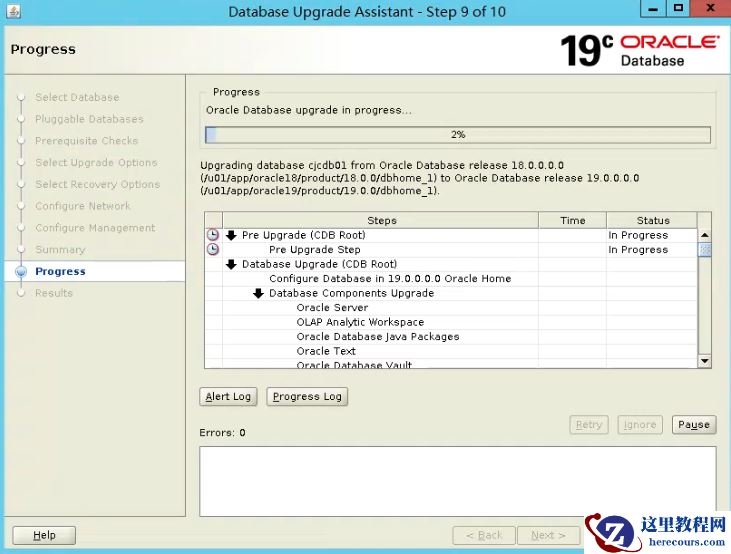Open the Alert Log
This screenshot has height=554, width=731.
coord(228,396)
